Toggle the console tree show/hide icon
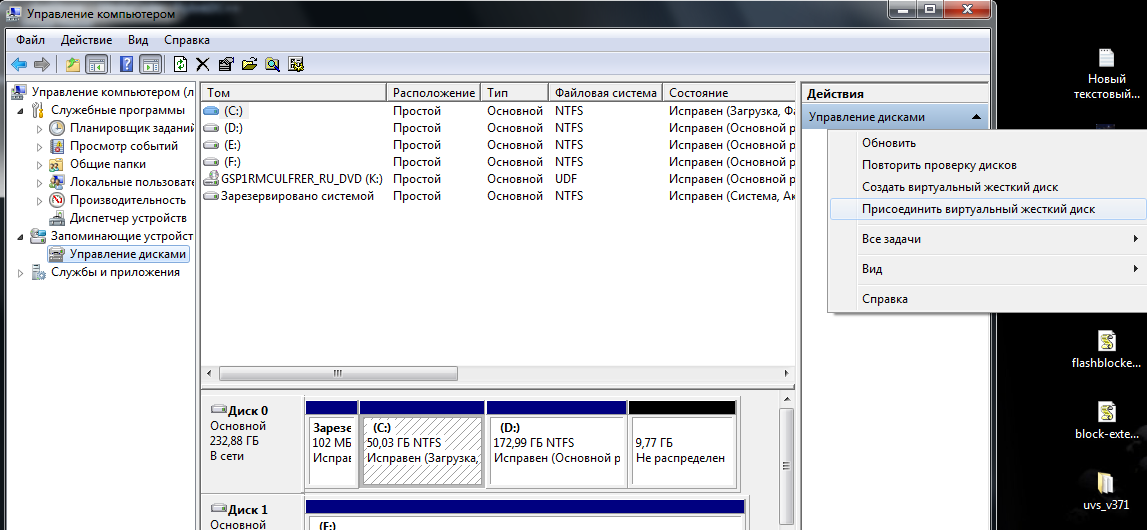Image resolution: width=1147 pixels, height=530 pixels. pyautogui.click(x=96, y=64)
